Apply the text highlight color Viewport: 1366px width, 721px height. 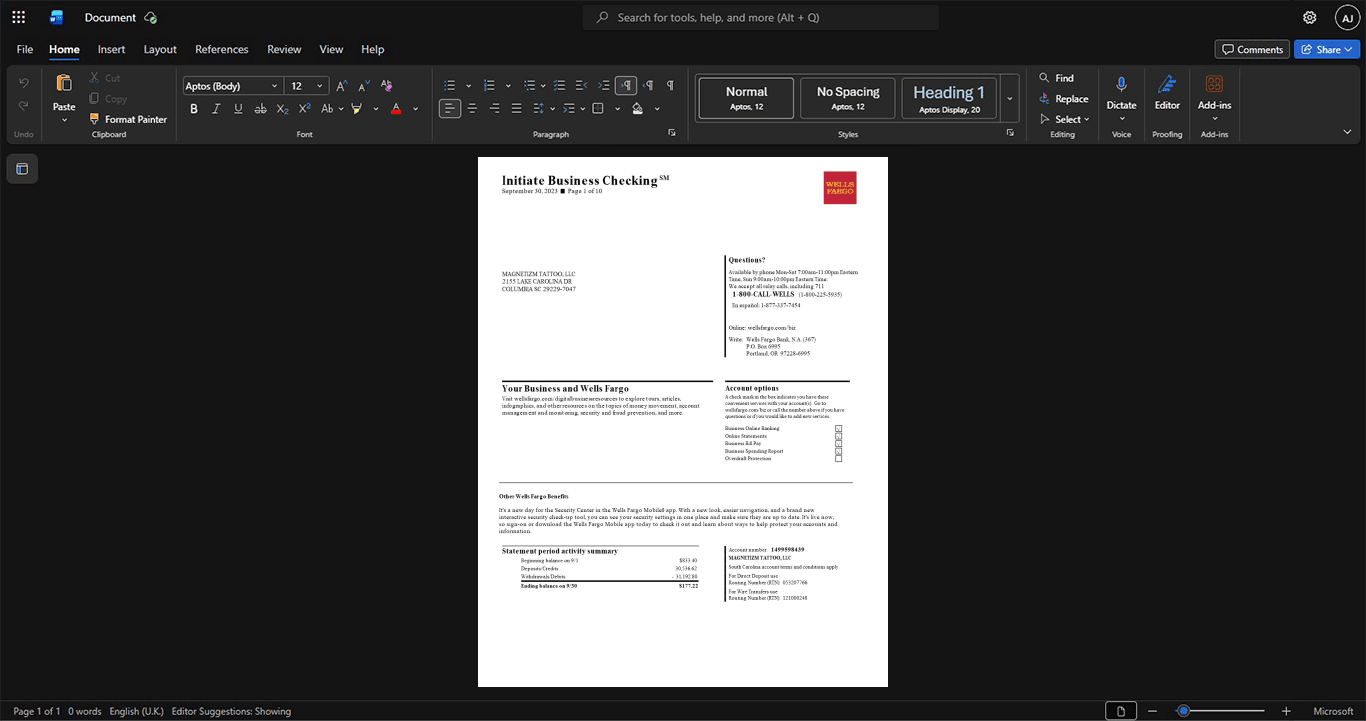356,108
